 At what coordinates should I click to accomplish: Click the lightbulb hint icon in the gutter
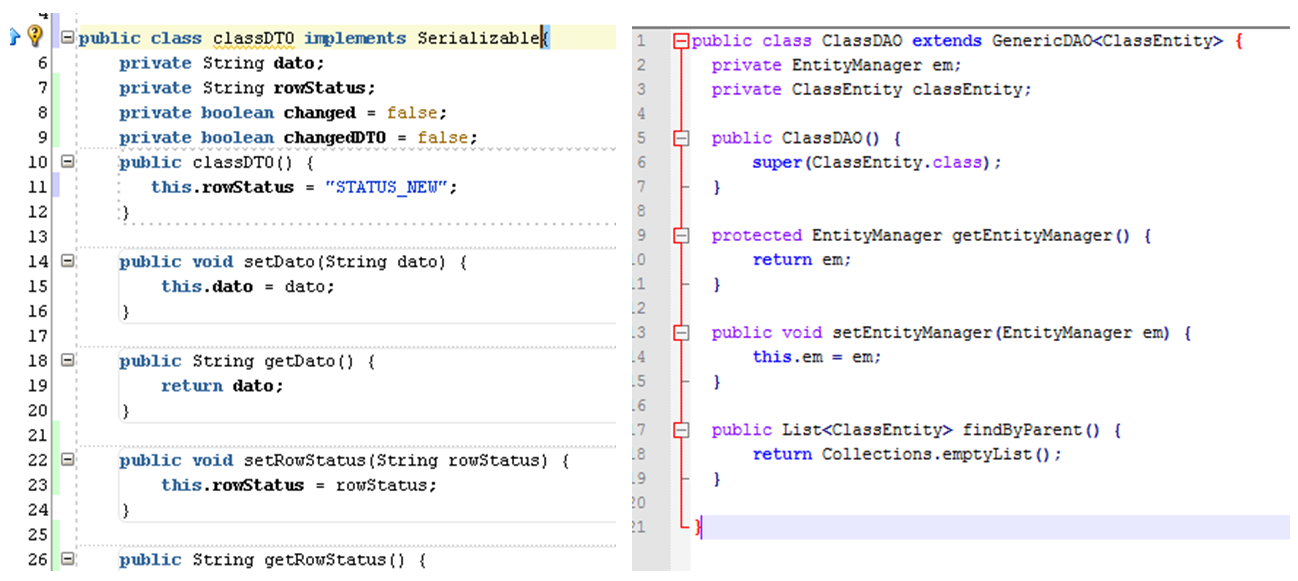pyautogui.click(x=33, y=36)
